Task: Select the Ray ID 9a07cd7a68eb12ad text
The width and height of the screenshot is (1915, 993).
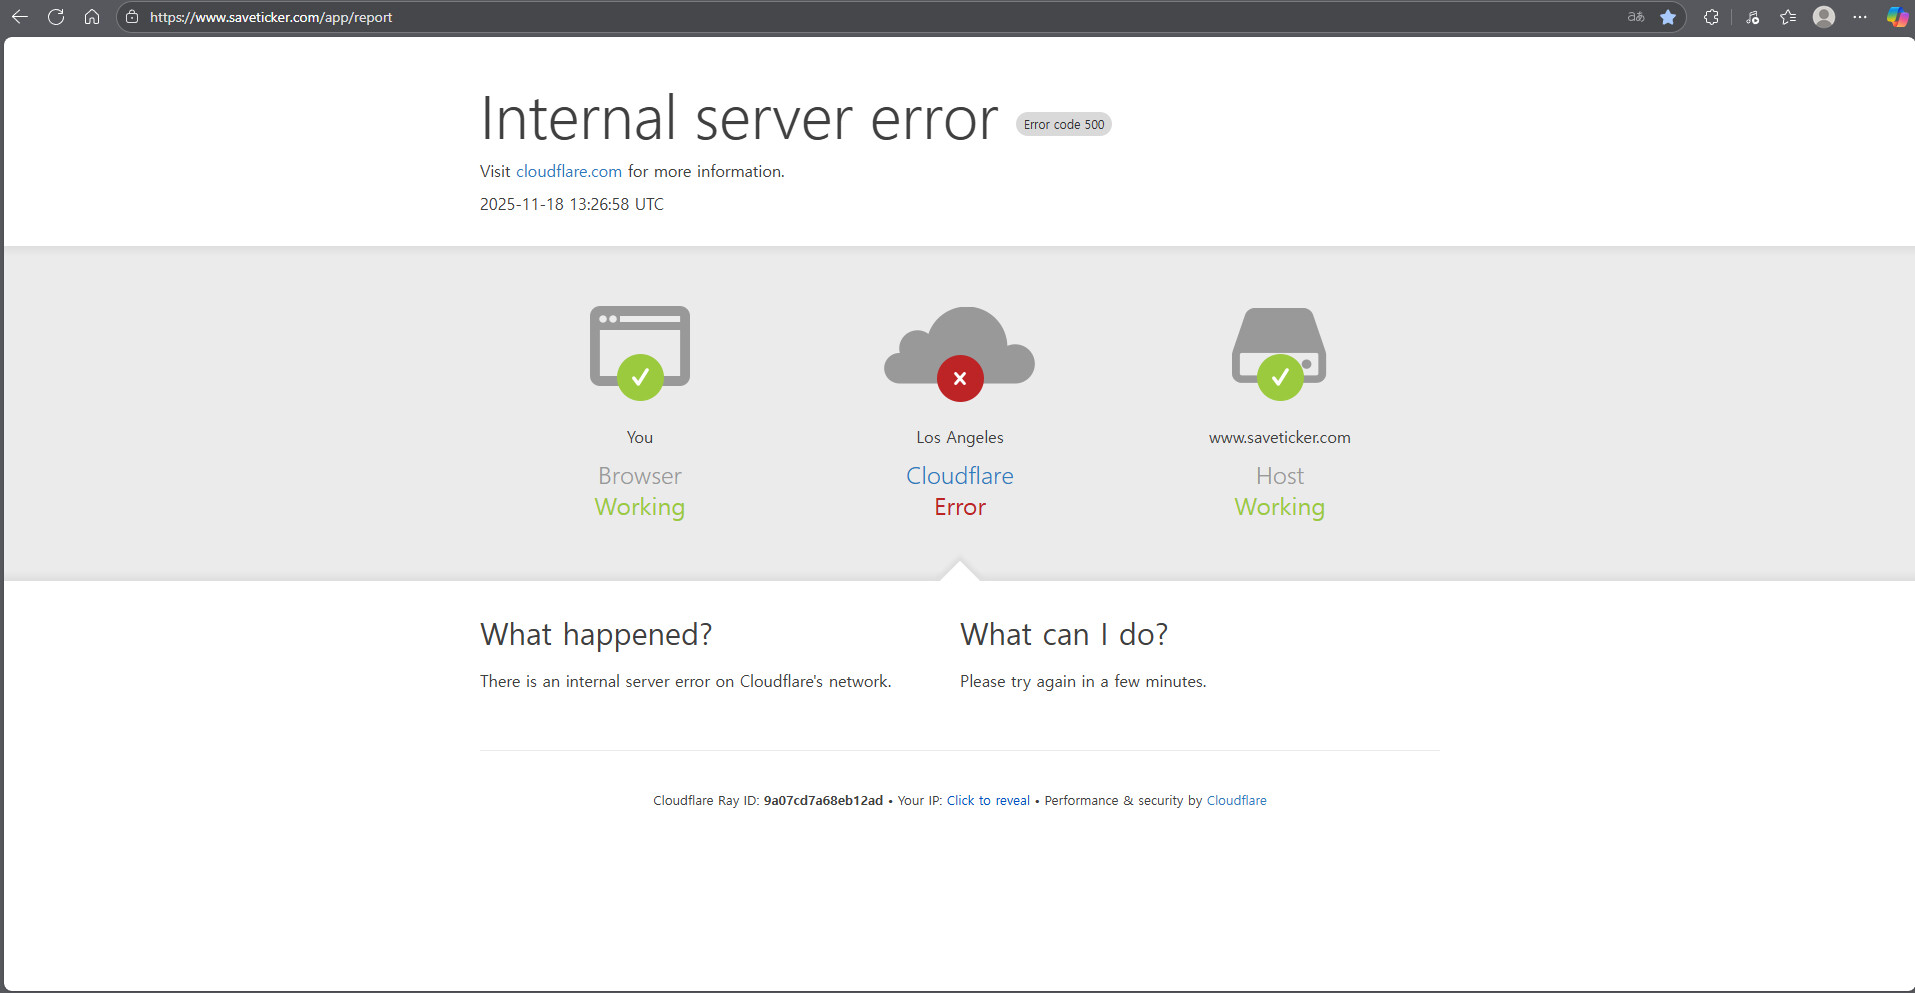Action: [823, 800]
